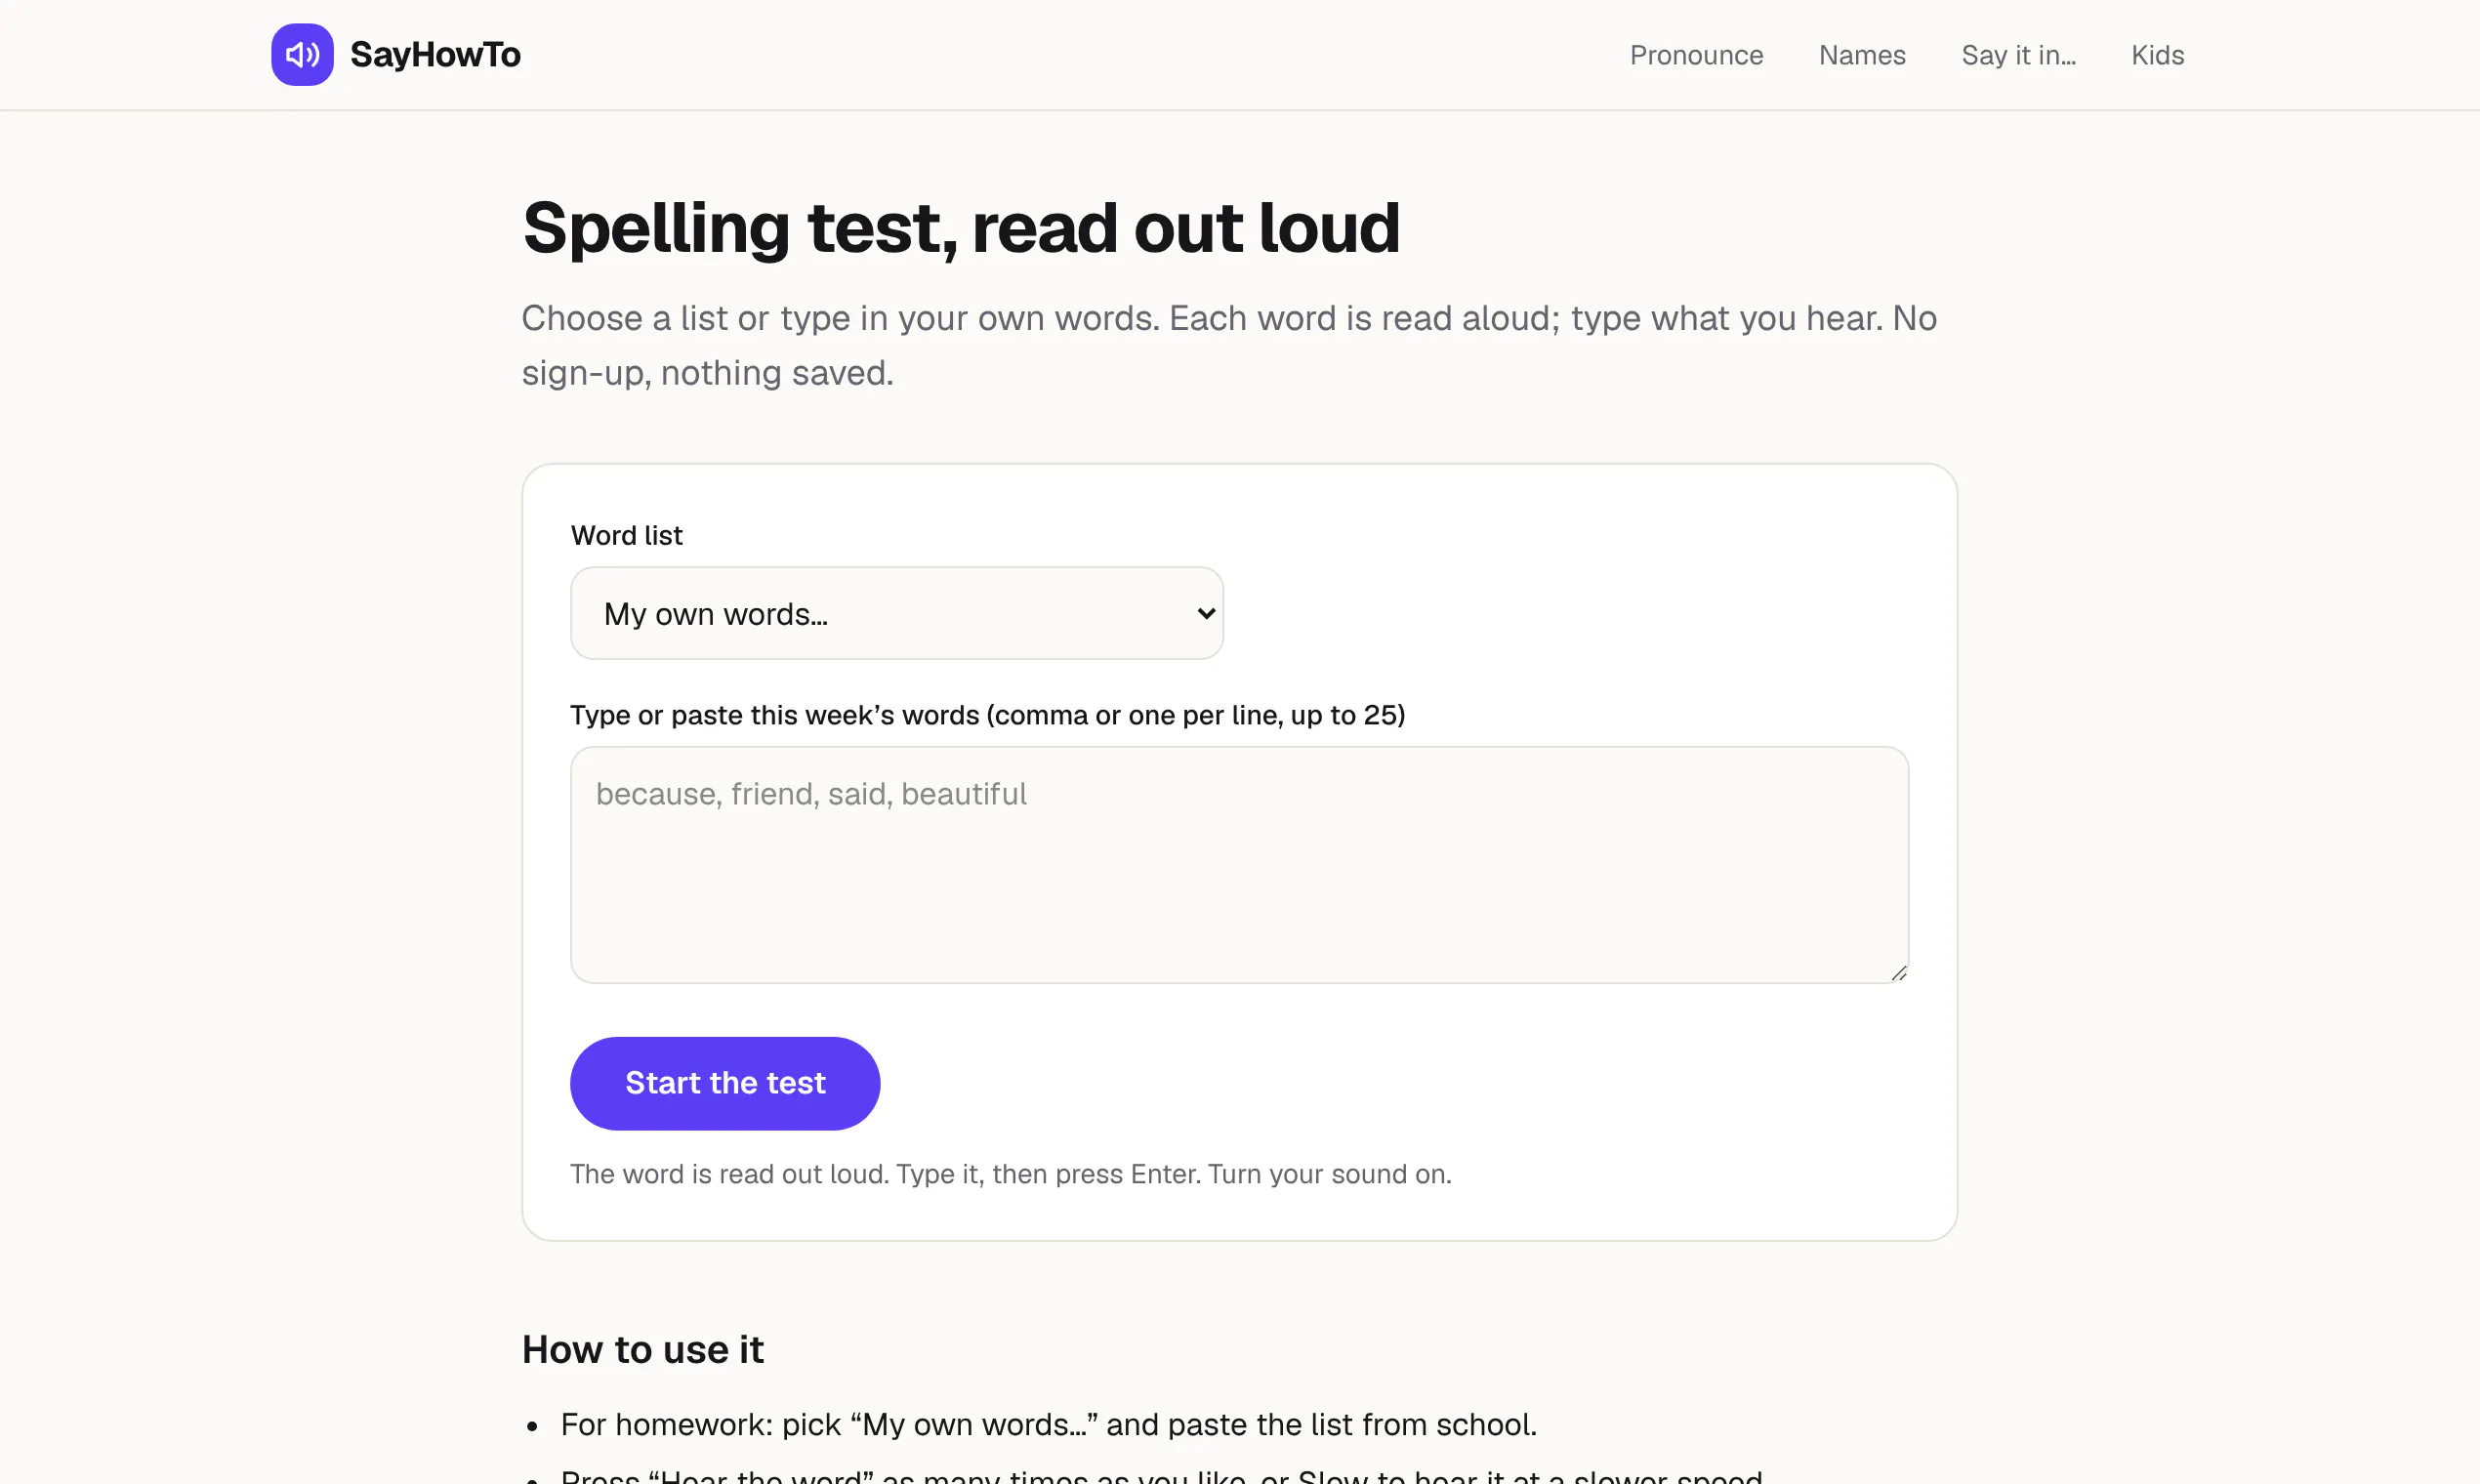This screenshot has width=2480, height=1484.
Task: Click the Word list label
Action: click(x=626, y=535)
